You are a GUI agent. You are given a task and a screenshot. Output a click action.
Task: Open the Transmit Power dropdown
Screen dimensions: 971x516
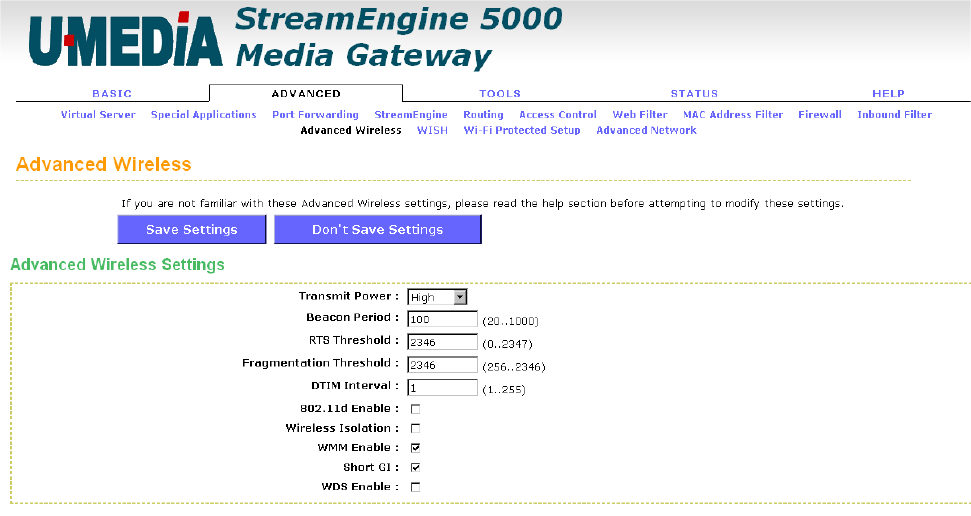click(x=437, y=297)
